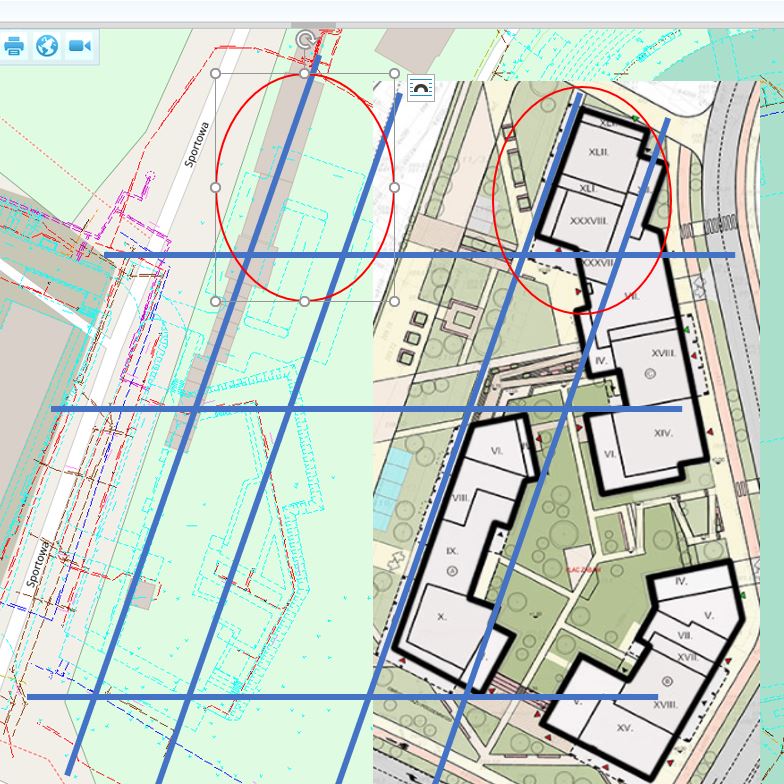Click the XV. building label
This screenshot has height=784, width=784.
pyautogui.click(x=624, y=728)
